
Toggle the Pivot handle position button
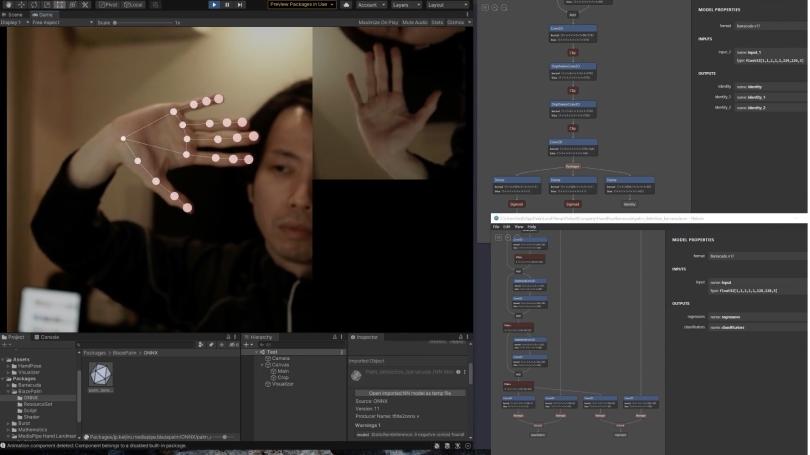(x=105, y=5)
